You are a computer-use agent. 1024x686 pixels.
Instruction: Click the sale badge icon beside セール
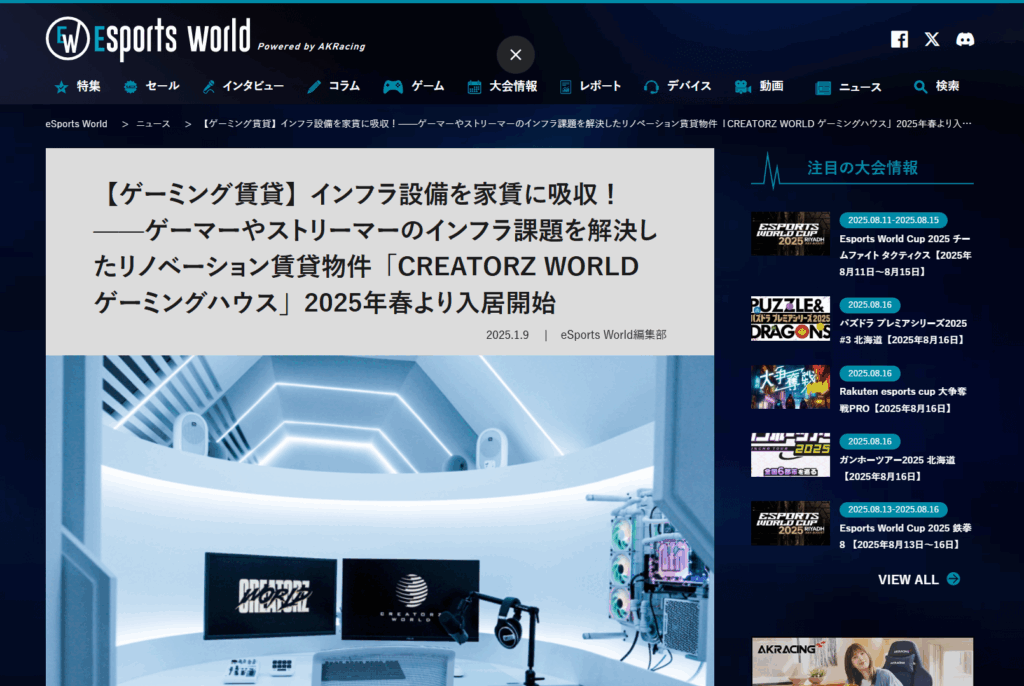131,87
